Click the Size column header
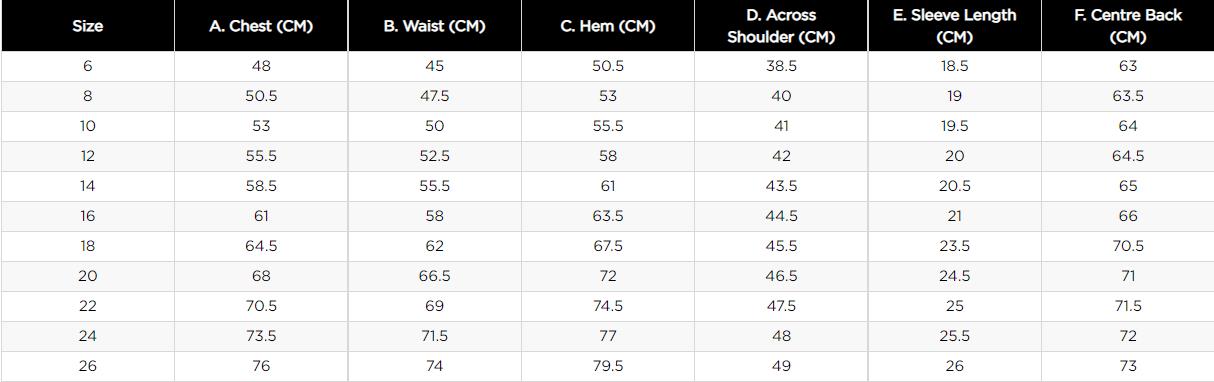This screenshot has width=1214, height=382. click(88, 26)
